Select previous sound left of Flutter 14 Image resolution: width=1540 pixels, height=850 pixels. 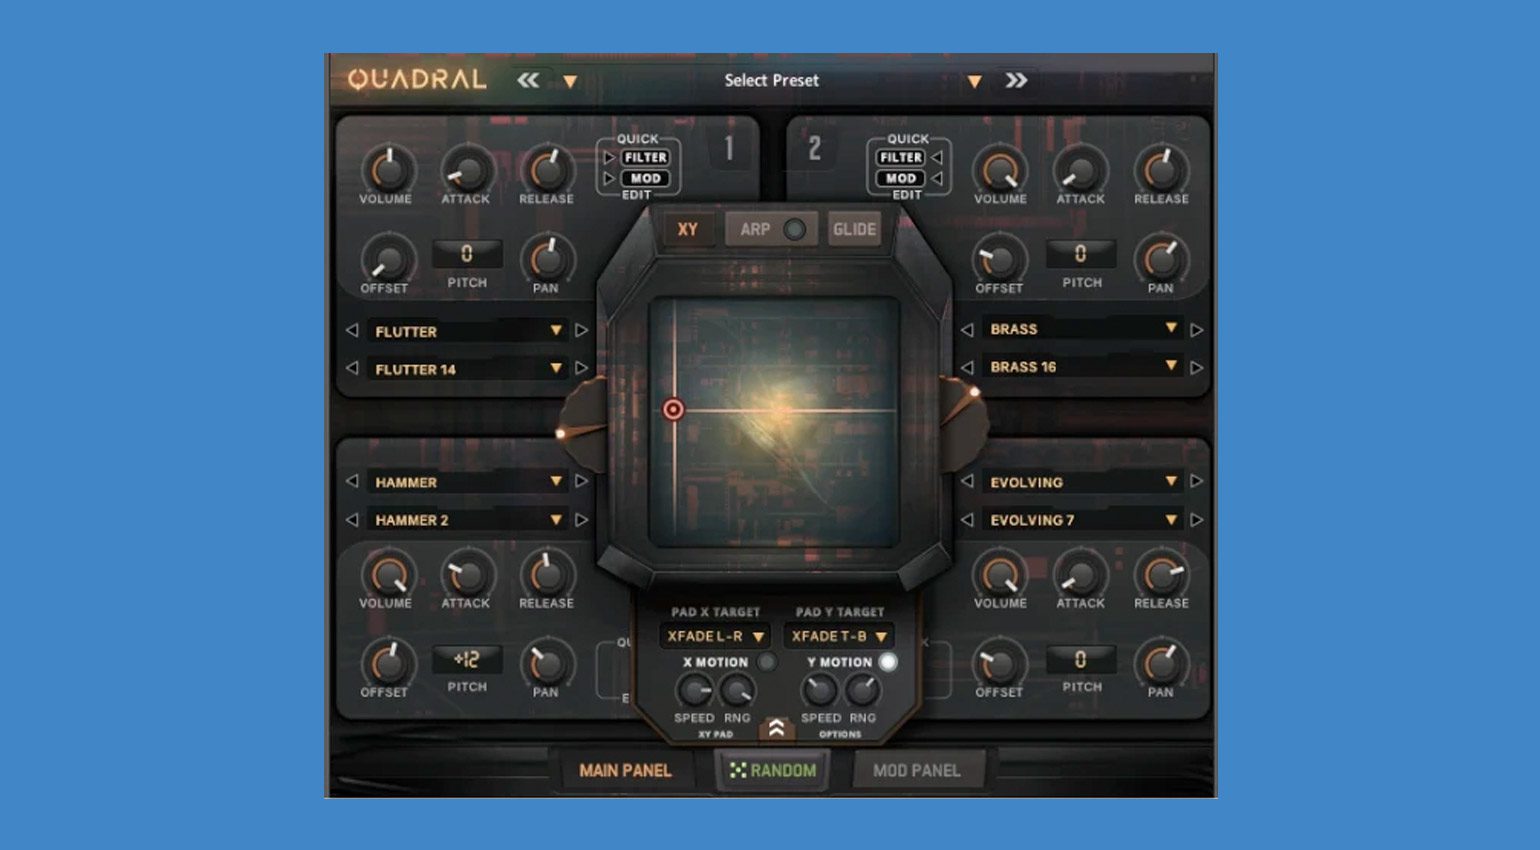[352, 368]
